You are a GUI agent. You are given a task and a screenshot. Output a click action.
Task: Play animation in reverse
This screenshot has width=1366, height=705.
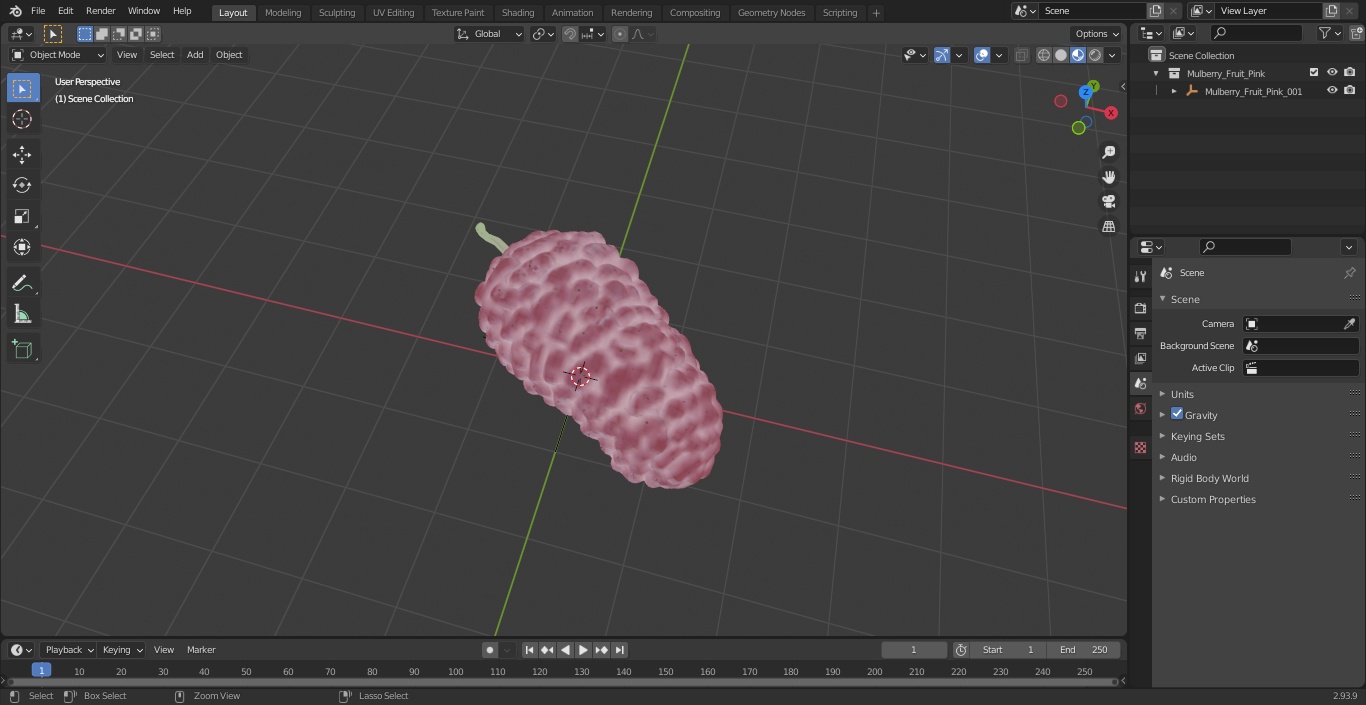point(565,650)
